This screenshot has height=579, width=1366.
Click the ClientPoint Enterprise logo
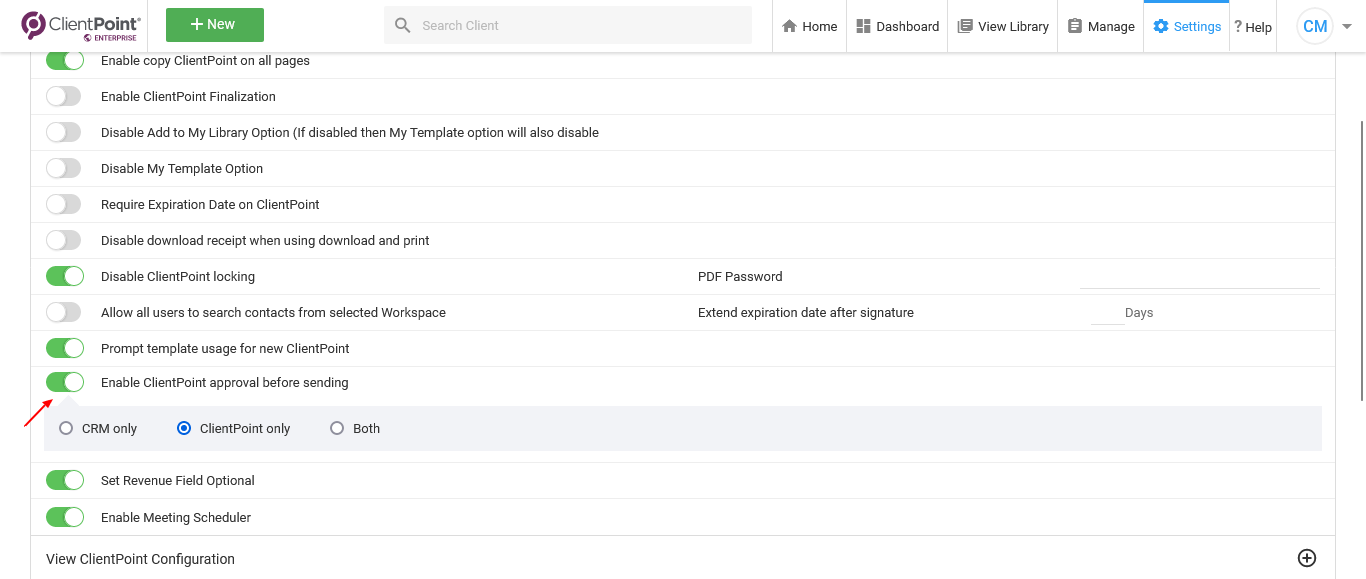coord(81,26)
